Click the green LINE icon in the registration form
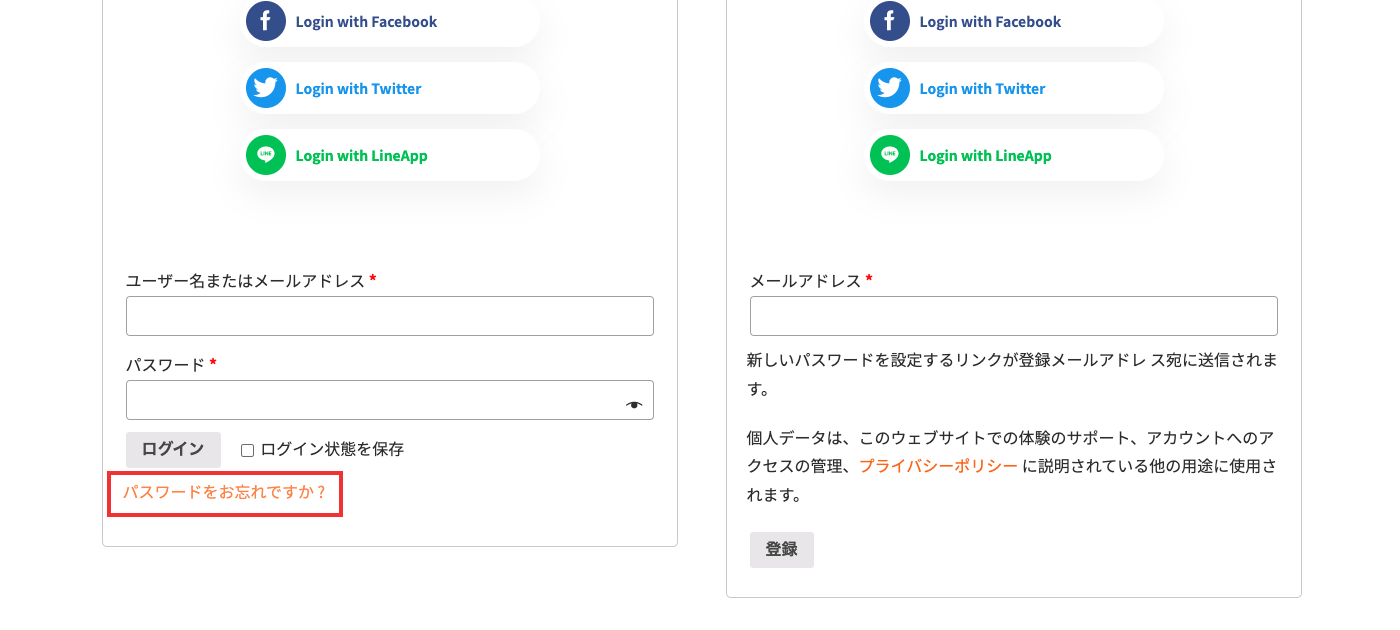Image resolution: width=1400 pixels, height=630 pixels. (890, 155)
